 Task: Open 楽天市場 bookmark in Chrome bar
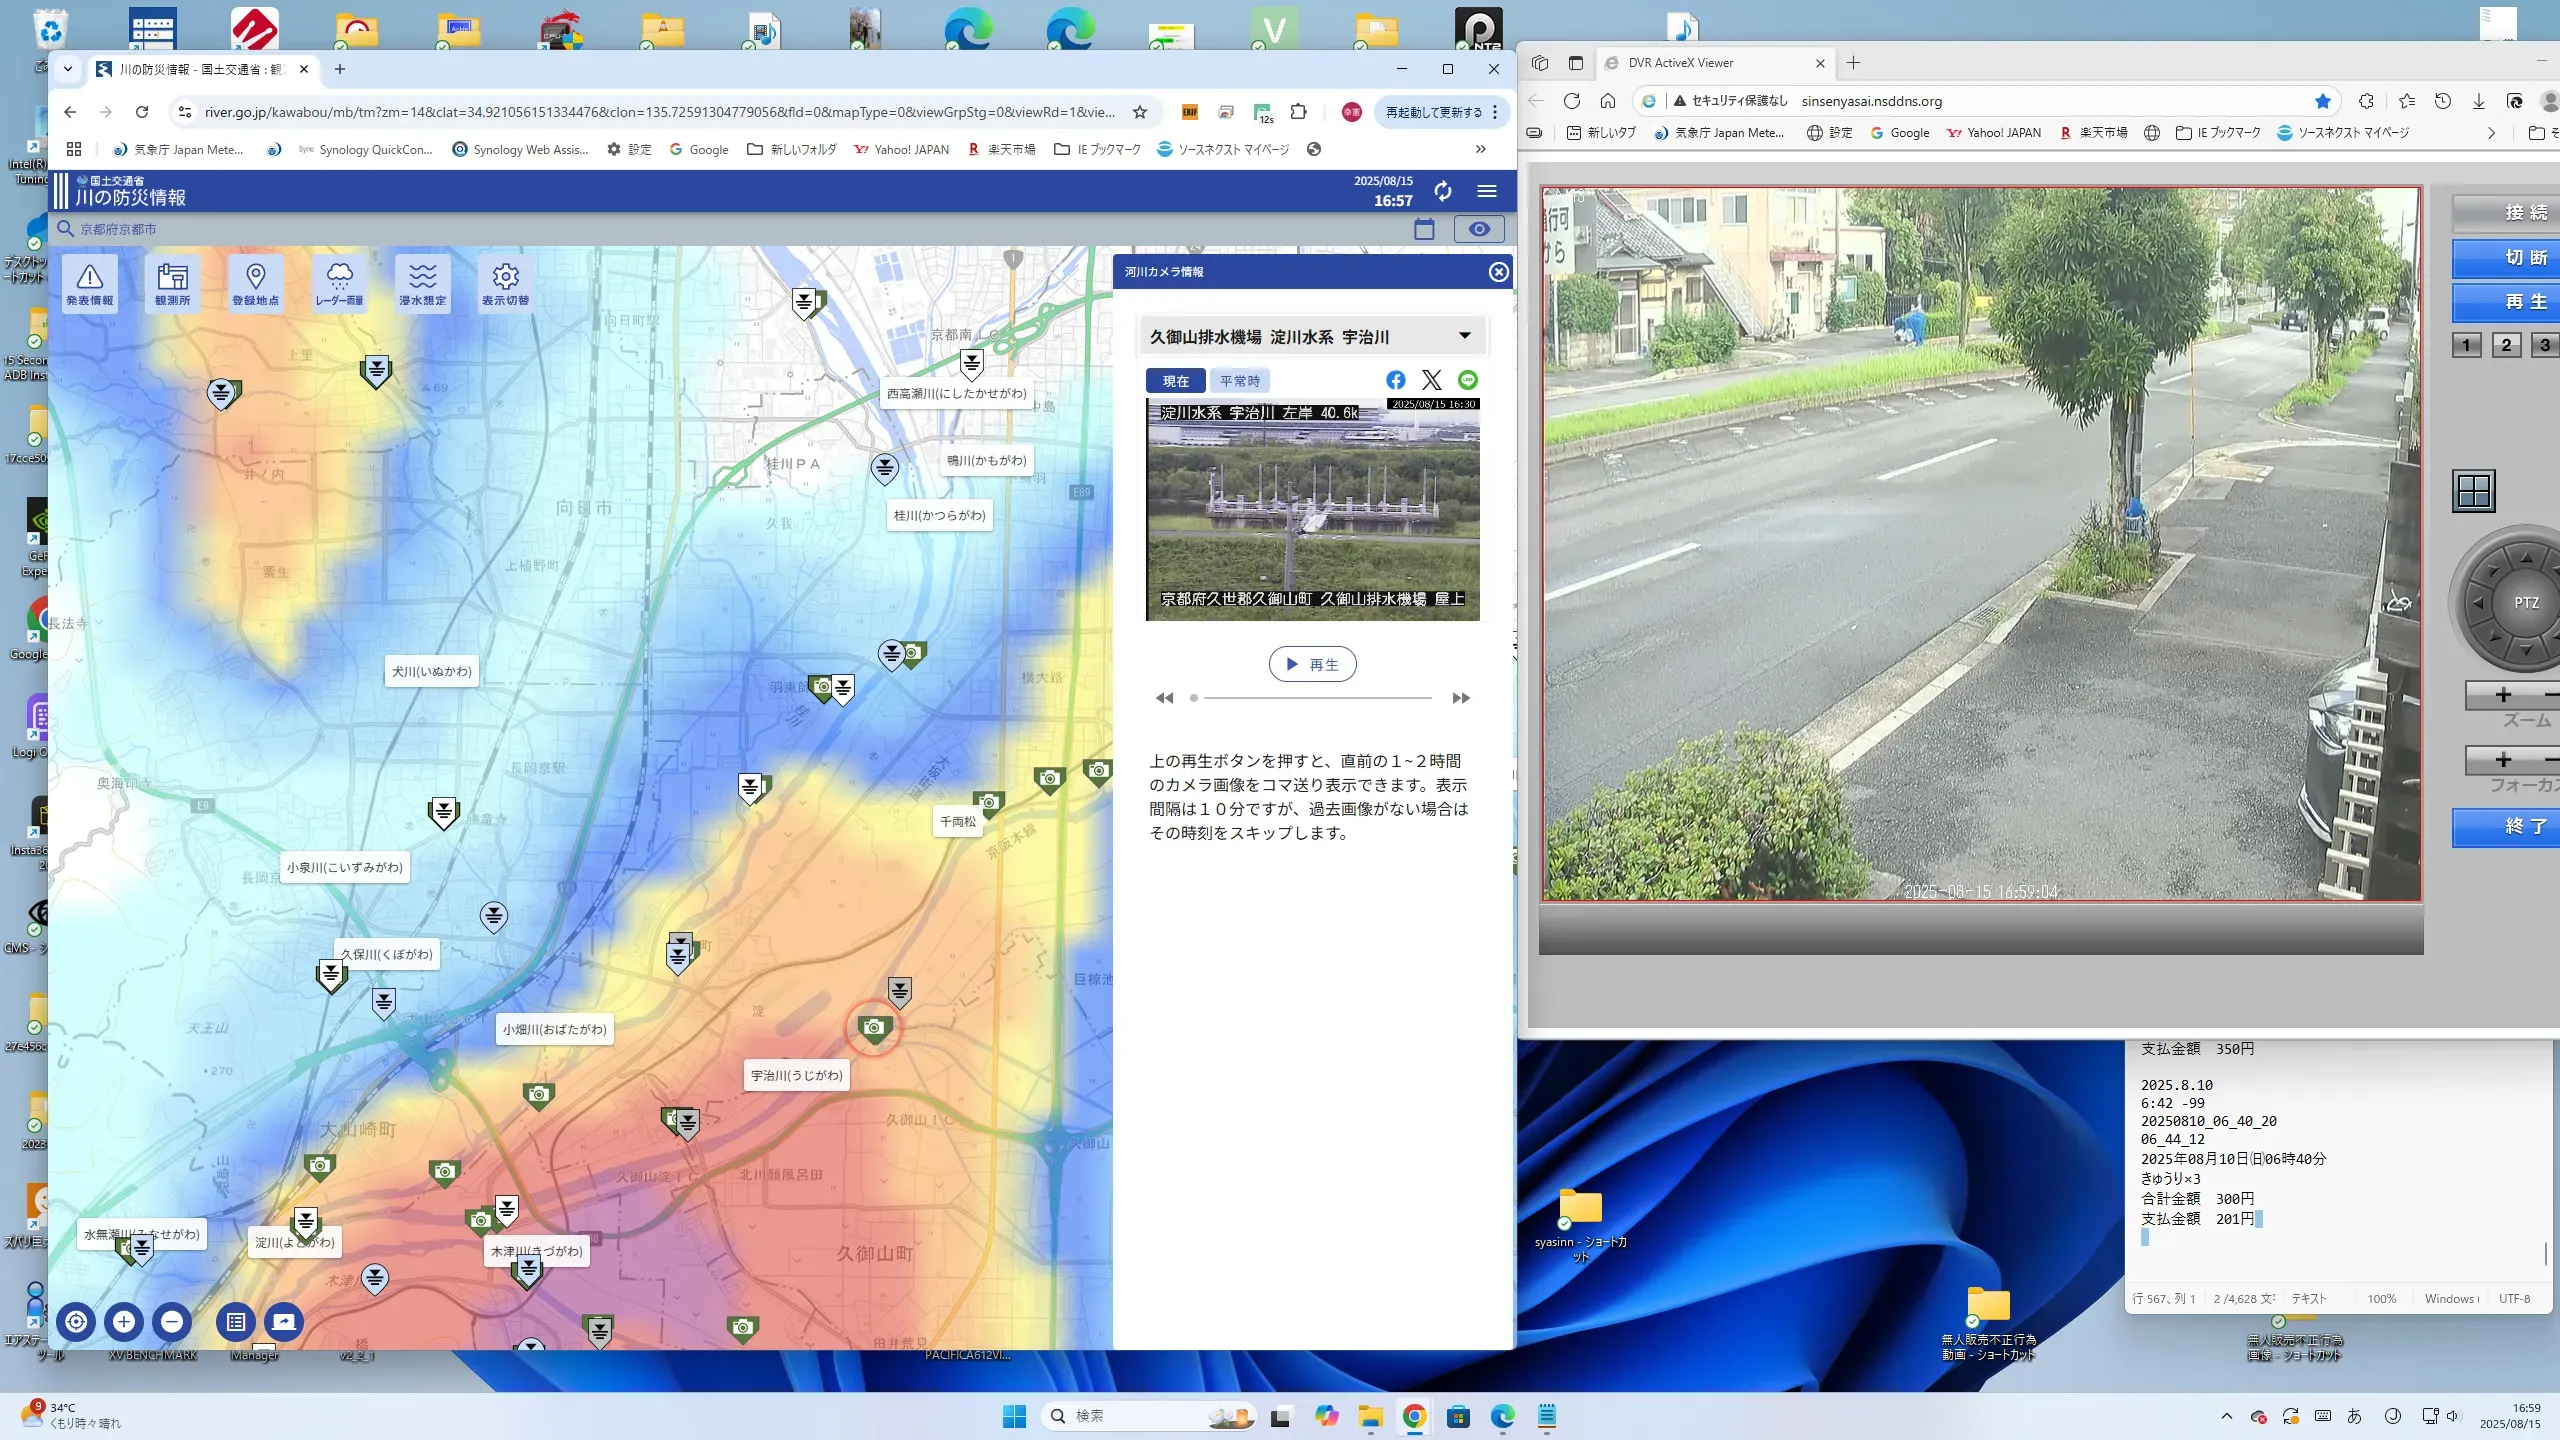[1002, 149]
